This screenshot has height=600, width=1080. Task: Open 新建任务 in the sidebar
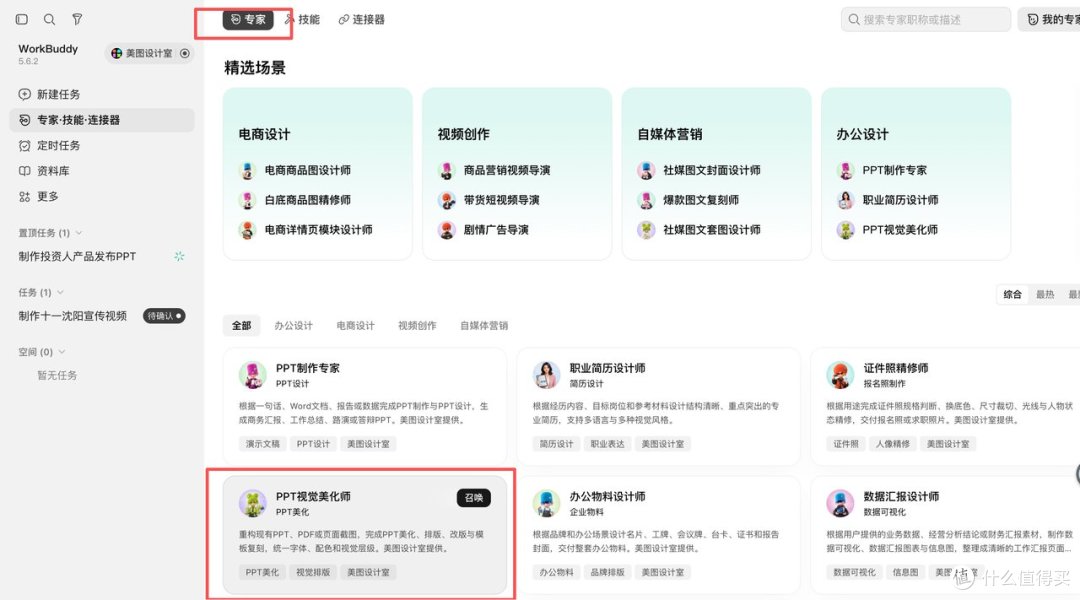point(102,94)
